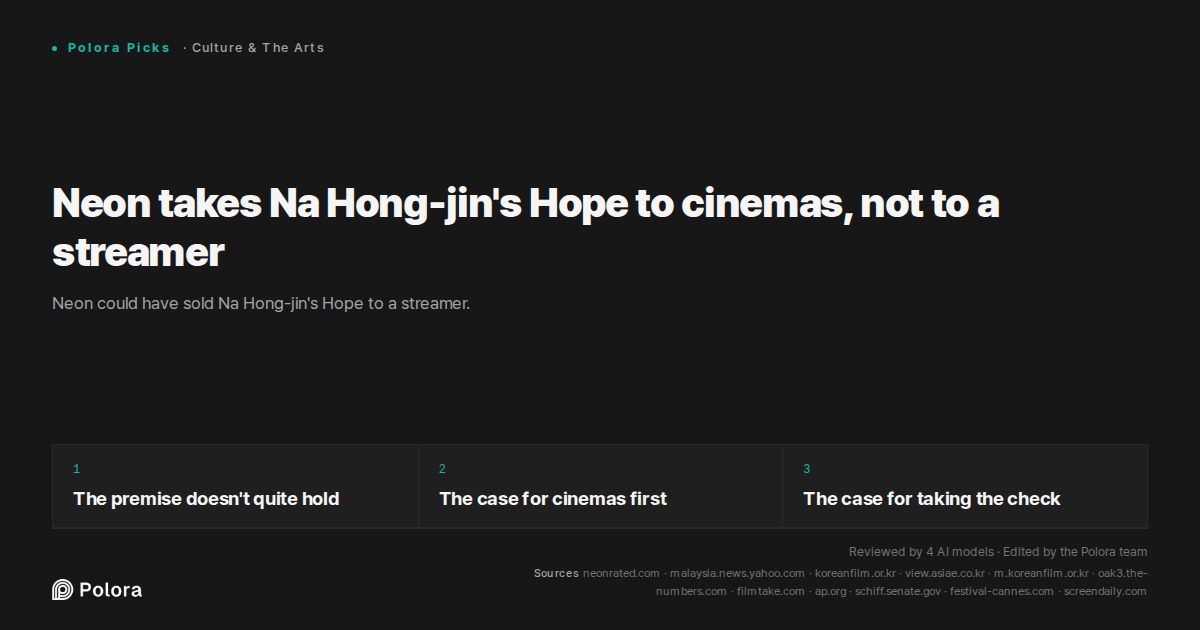Open the view.asiae.co.kr source

tap(944, 573)
